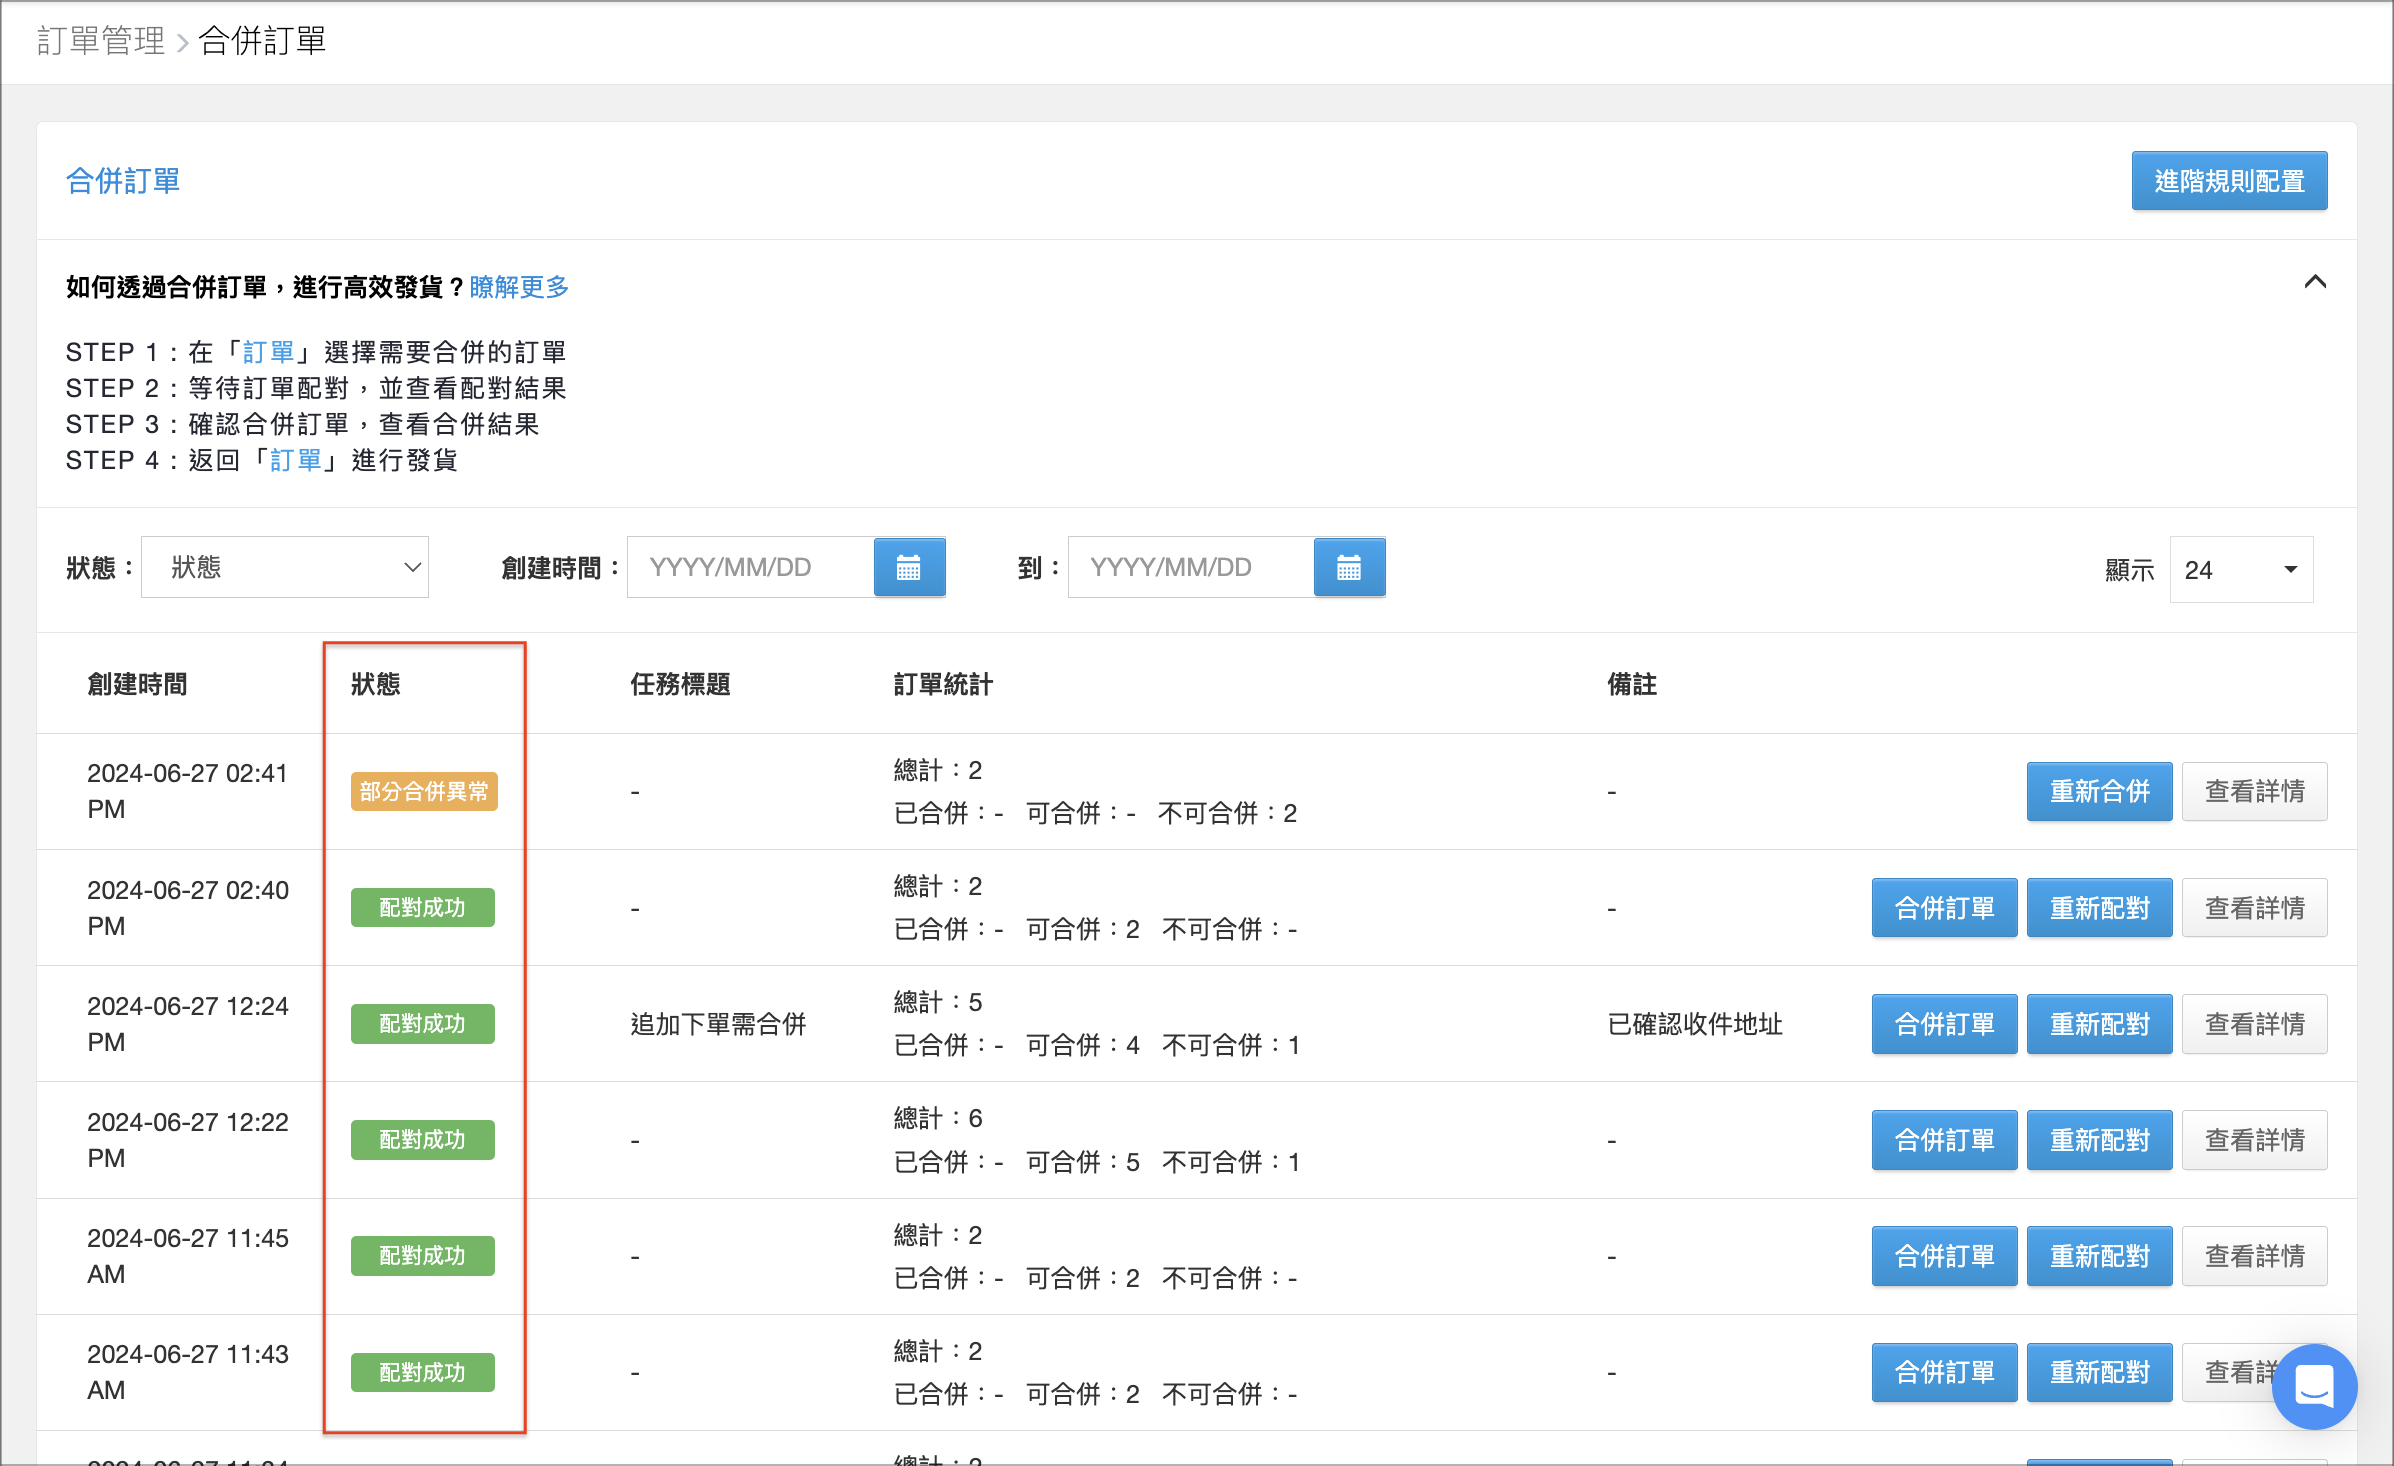Screen dimensions: 2394x1466
Task: Open calendar picker for 創建時間 start date
Action: [909, 567]
